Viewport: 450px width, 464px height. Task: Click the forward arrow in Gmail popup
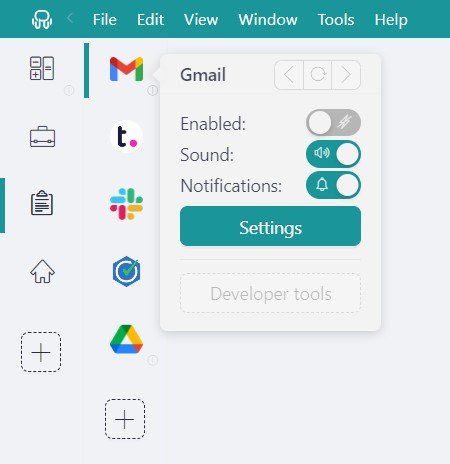[x=346, y=75]
